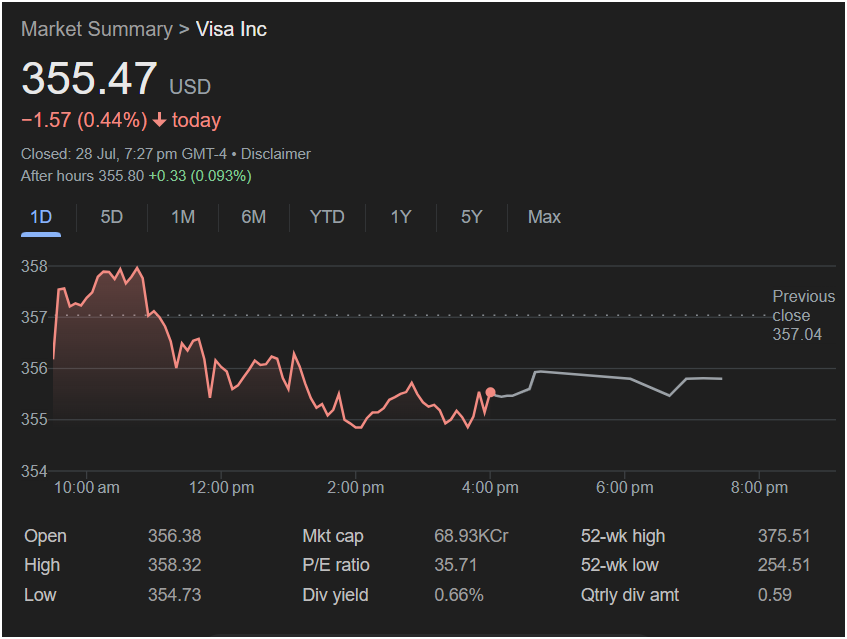Click the Closed: 28 Jul timestamp text
847x639 pixels.
124,154
